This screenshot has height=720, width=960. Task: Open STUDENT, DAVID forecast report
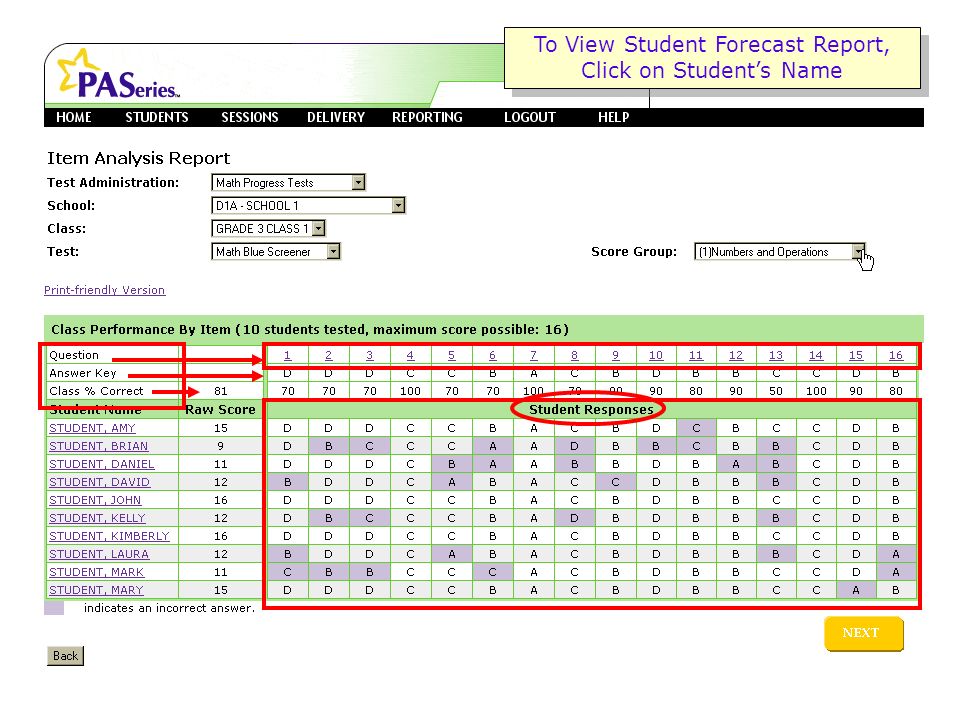[99, 482]
